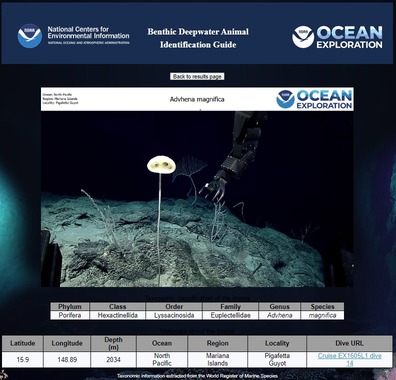
Task: Click the Lyssacinosida order cell
Action: point(174,315)
